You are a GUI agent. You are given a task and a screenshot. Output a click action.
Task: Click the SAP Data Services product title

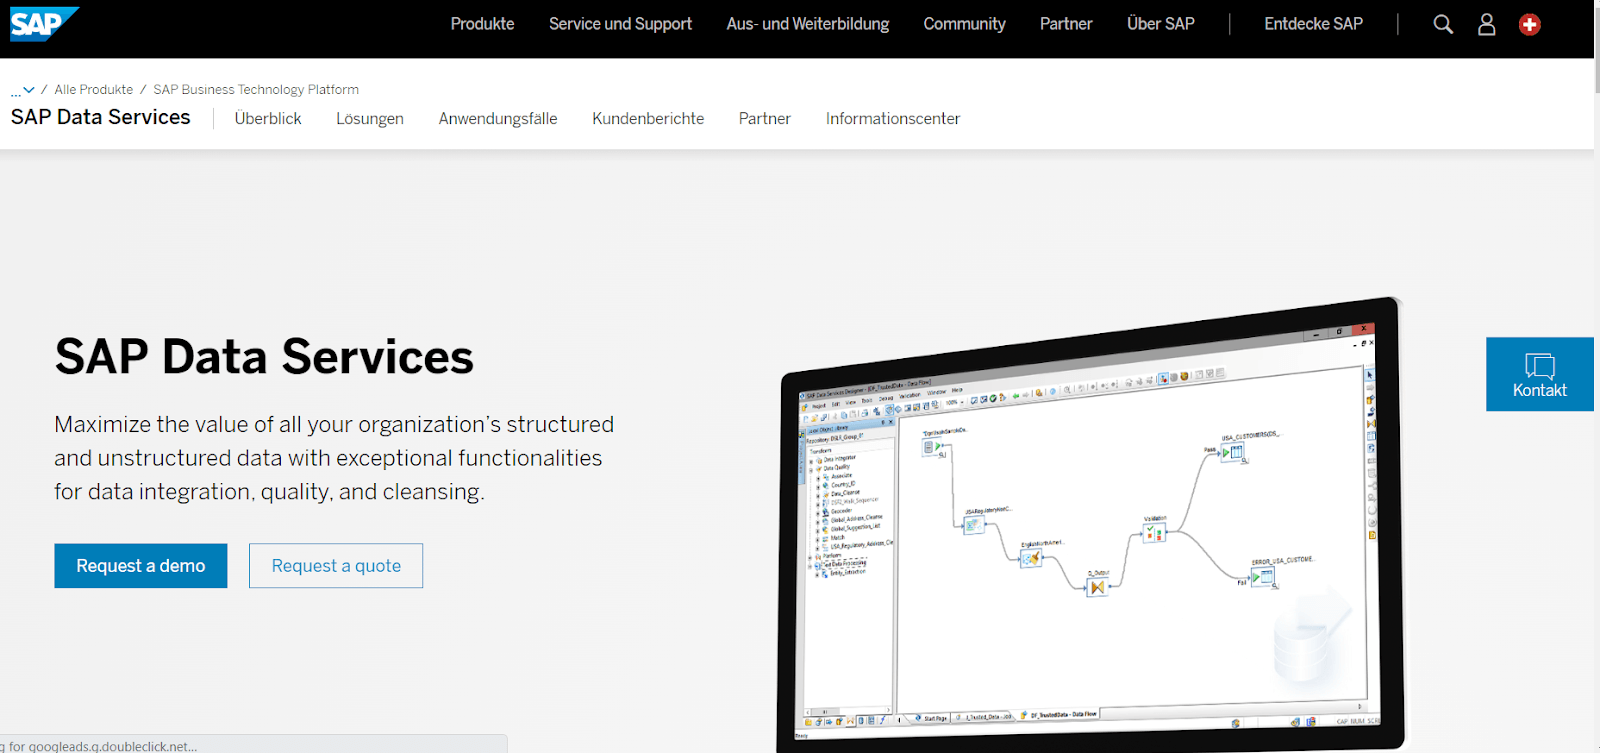[x=101, y=117]
